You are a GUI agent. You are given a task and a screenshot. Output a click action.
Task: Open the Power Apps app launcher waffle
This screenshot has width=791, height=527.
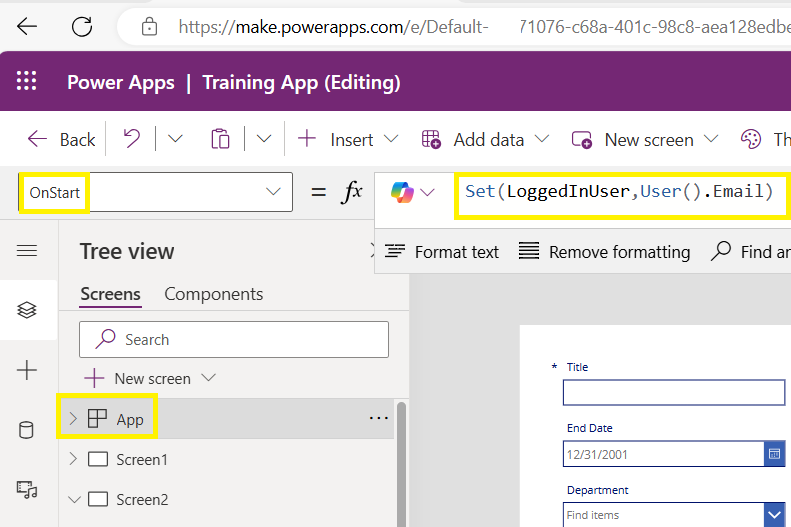tap(26, 81)
